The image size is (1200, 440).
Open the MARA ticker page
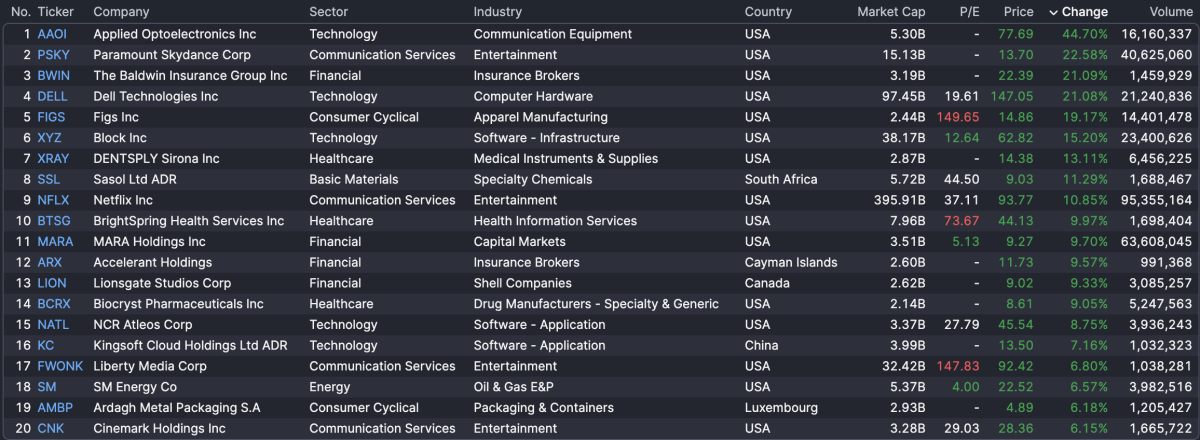(55, 242)
